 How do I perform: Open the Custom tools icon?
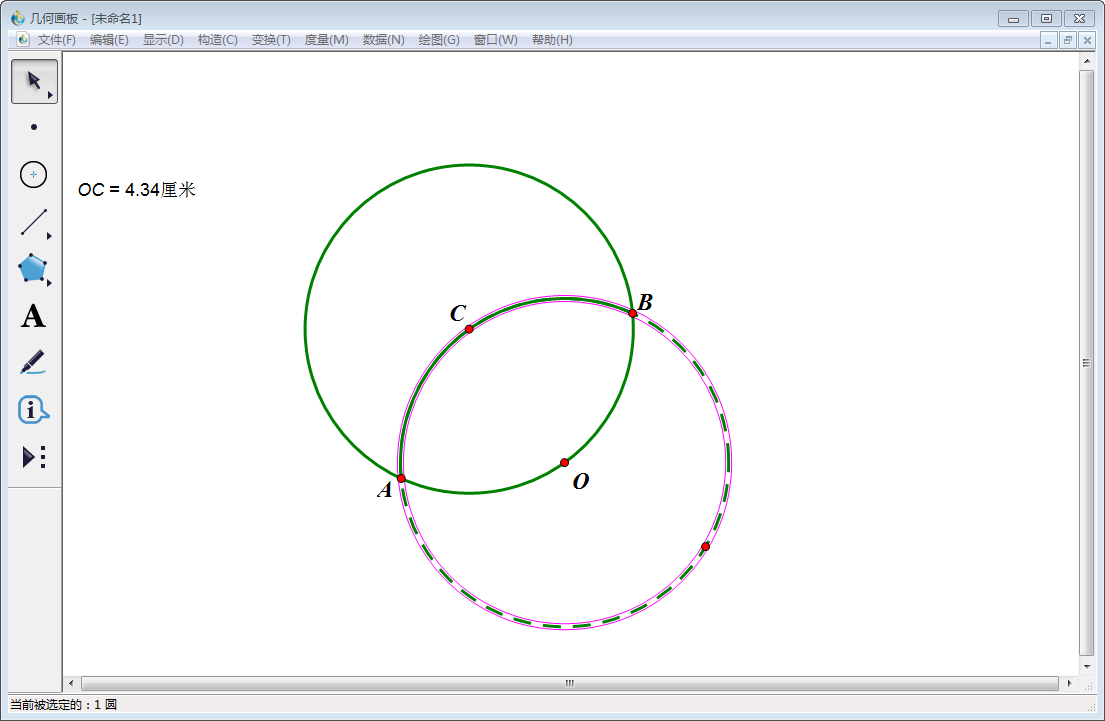(34, 457)
